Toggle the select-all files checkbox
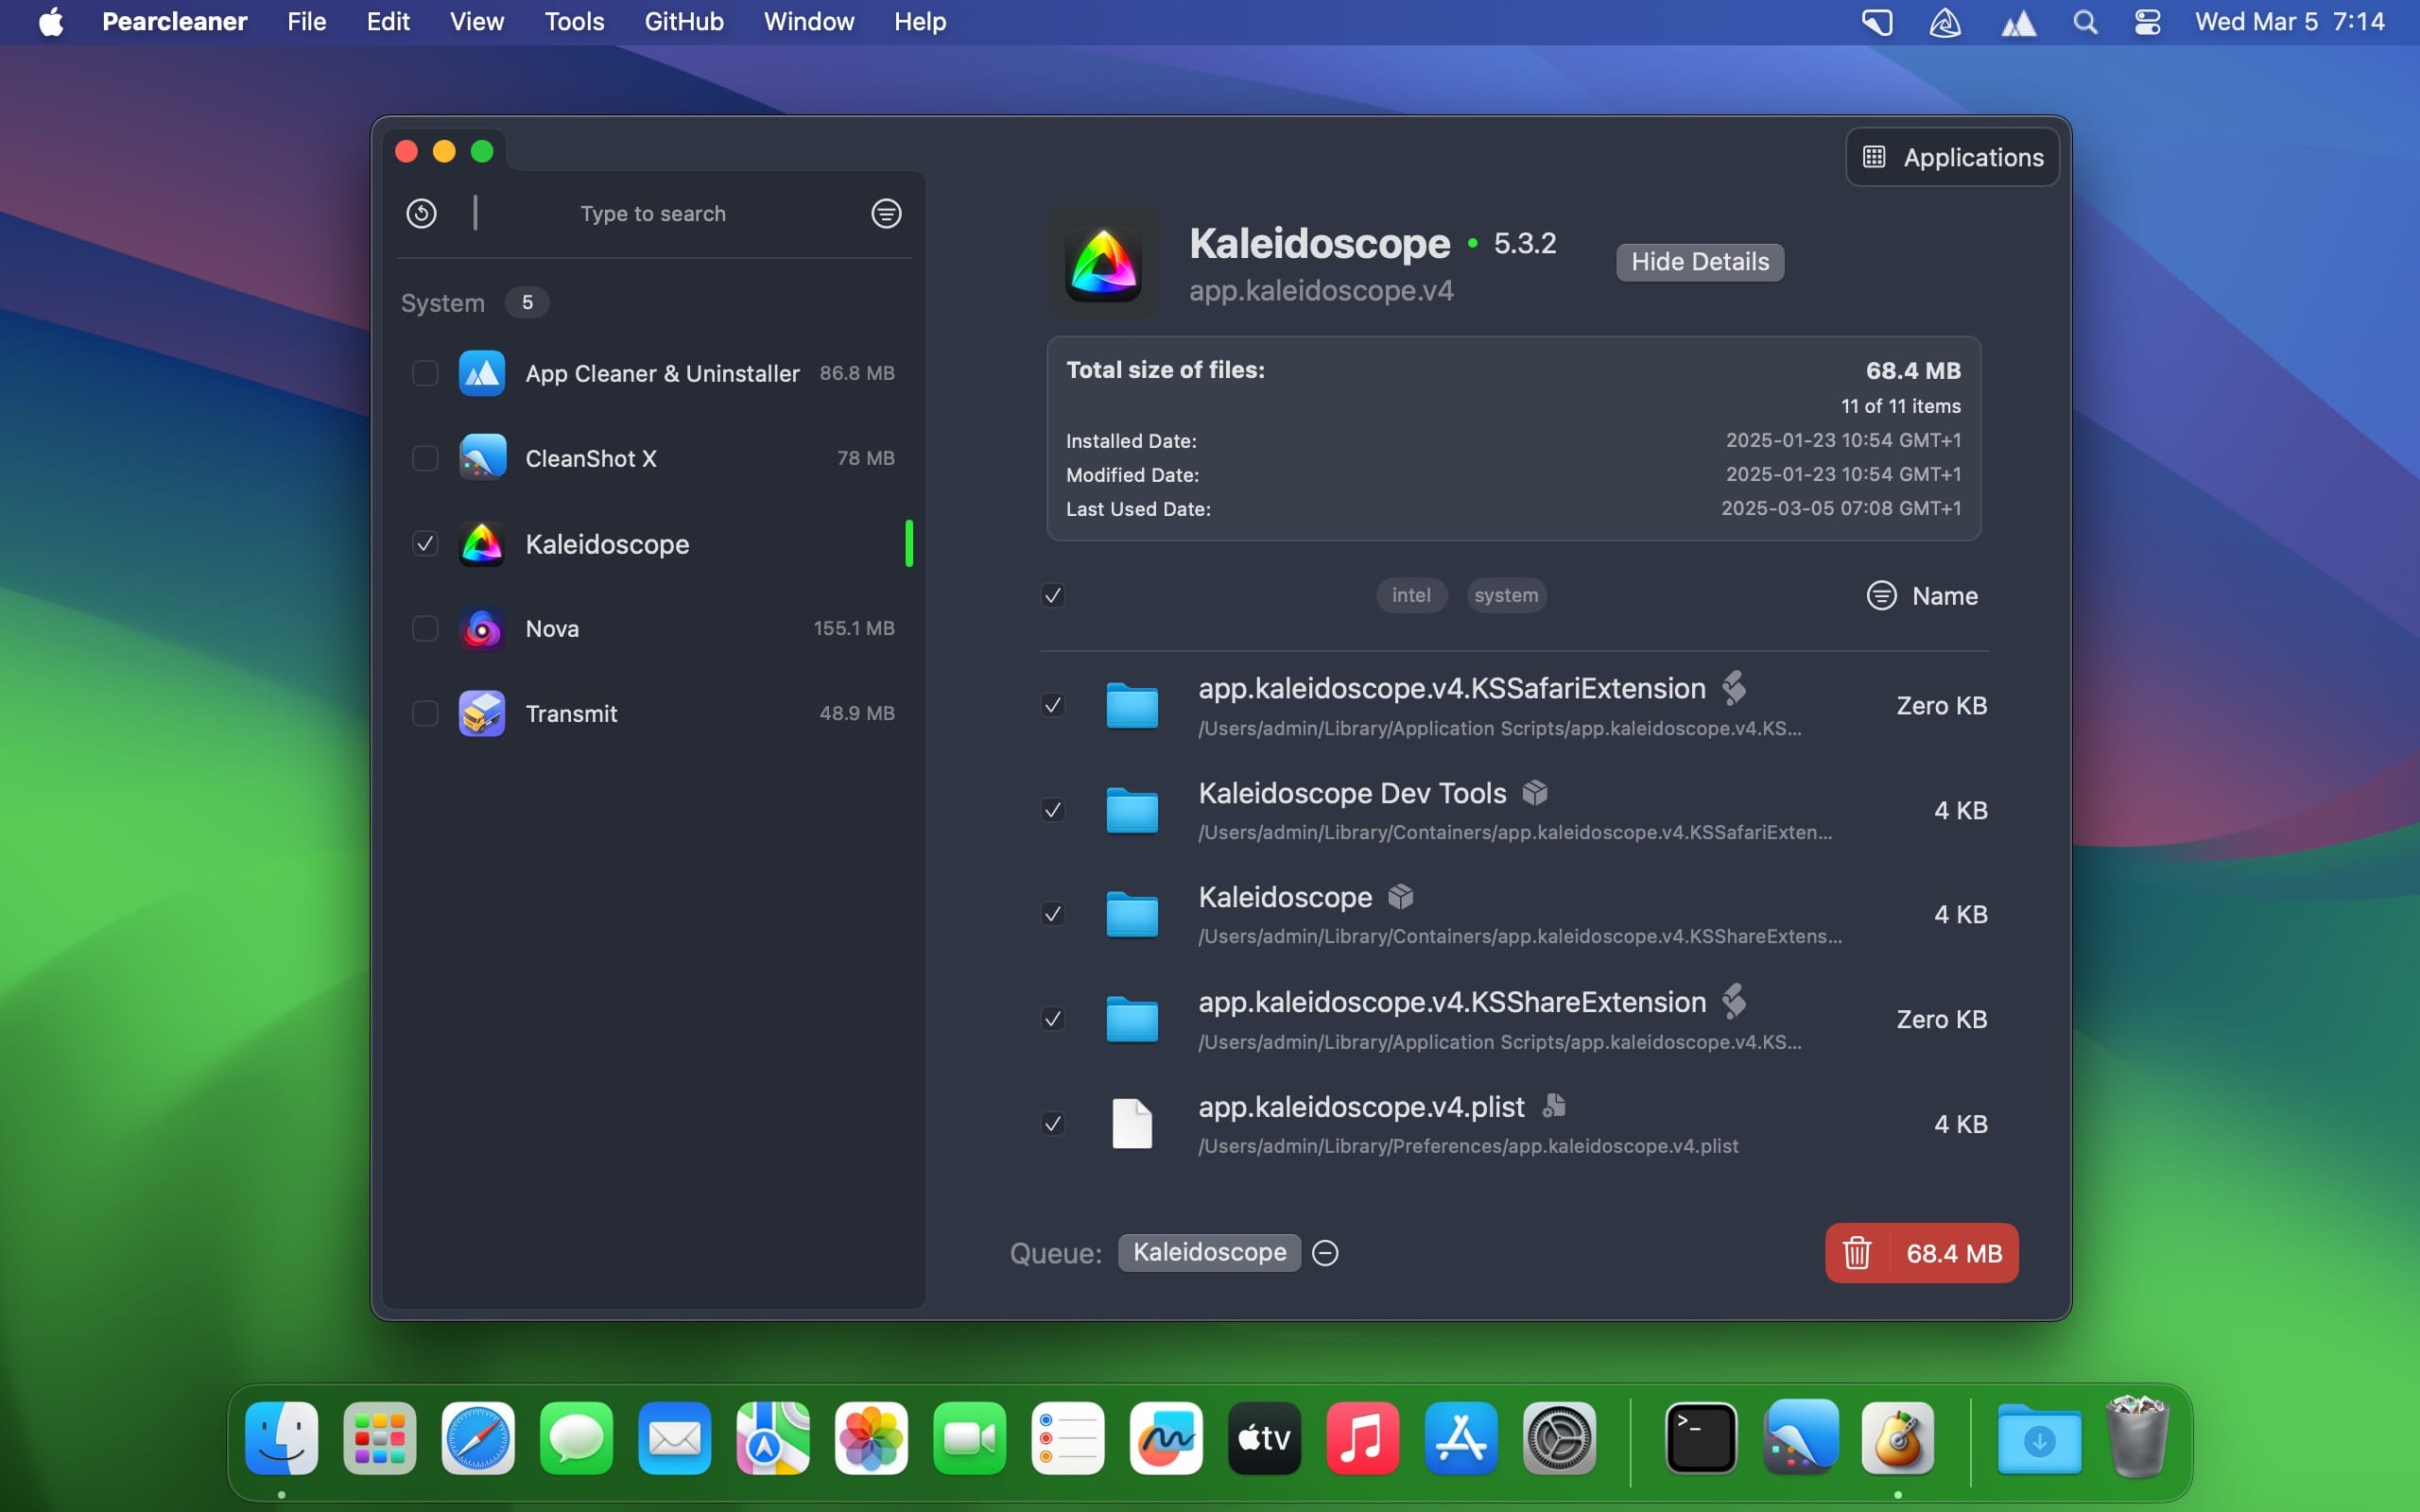2420x1512 pixels. (1052, 596)
